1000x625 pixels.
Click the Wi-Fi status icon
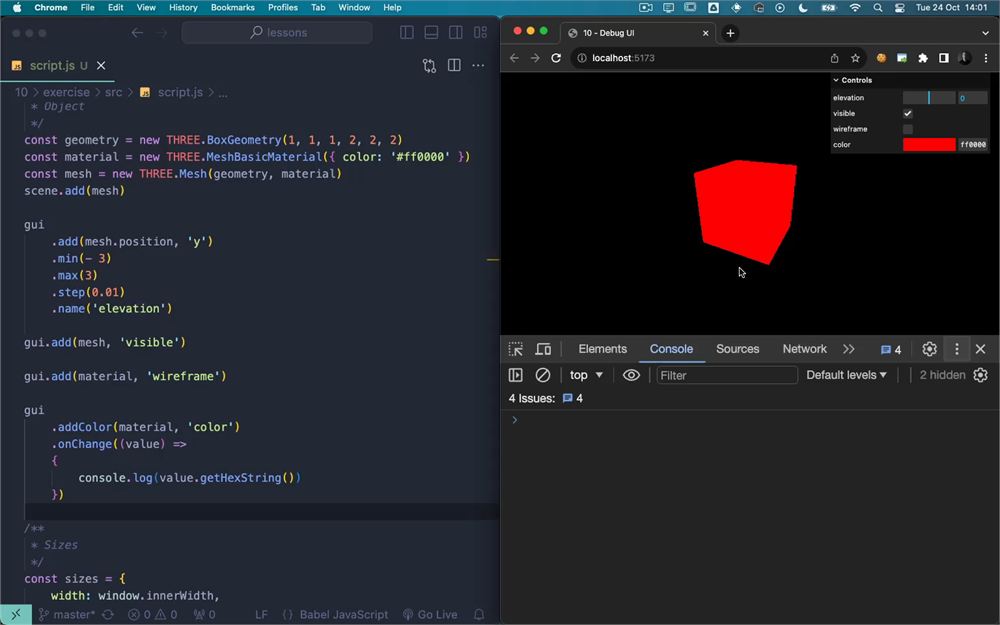point(855,8)
